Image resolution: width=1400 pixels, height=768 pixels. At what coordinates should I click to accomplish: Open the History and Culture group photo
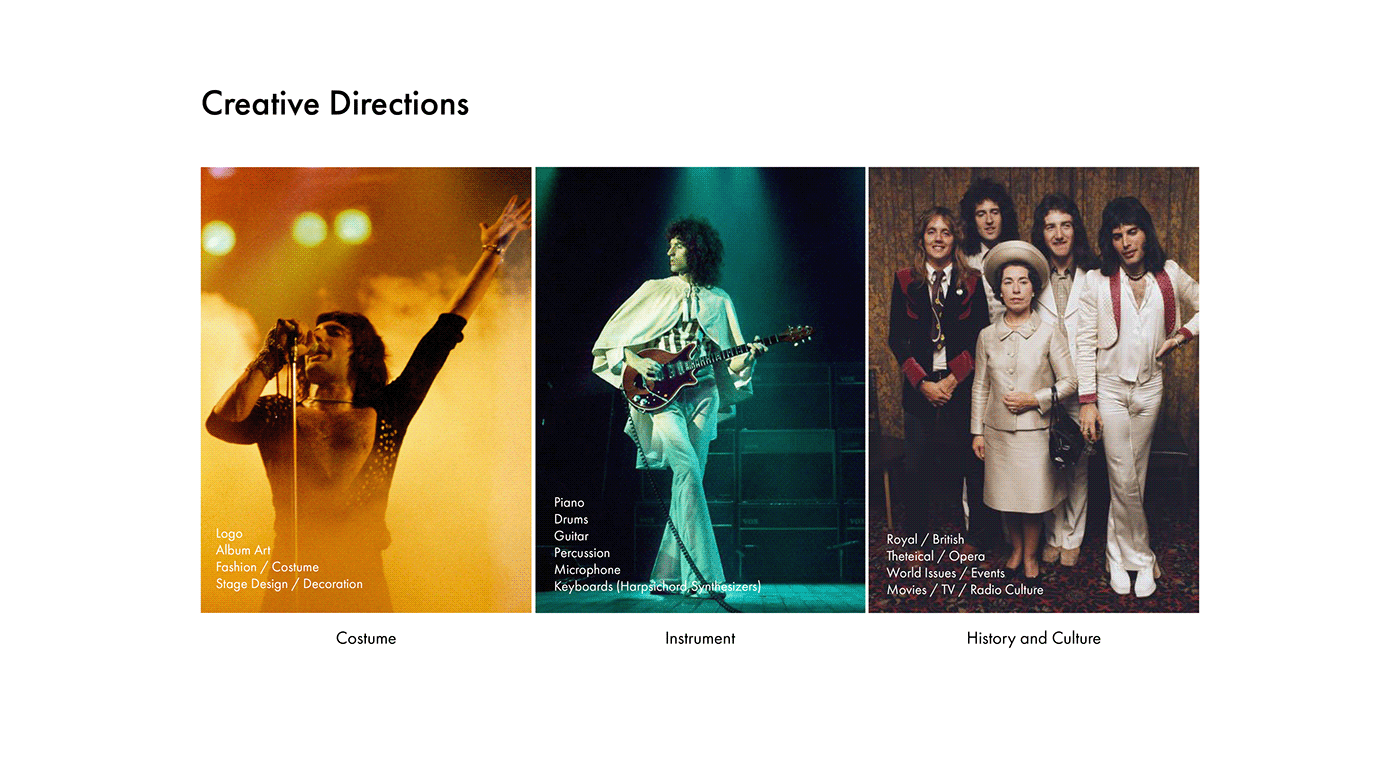click(1034, 390)
